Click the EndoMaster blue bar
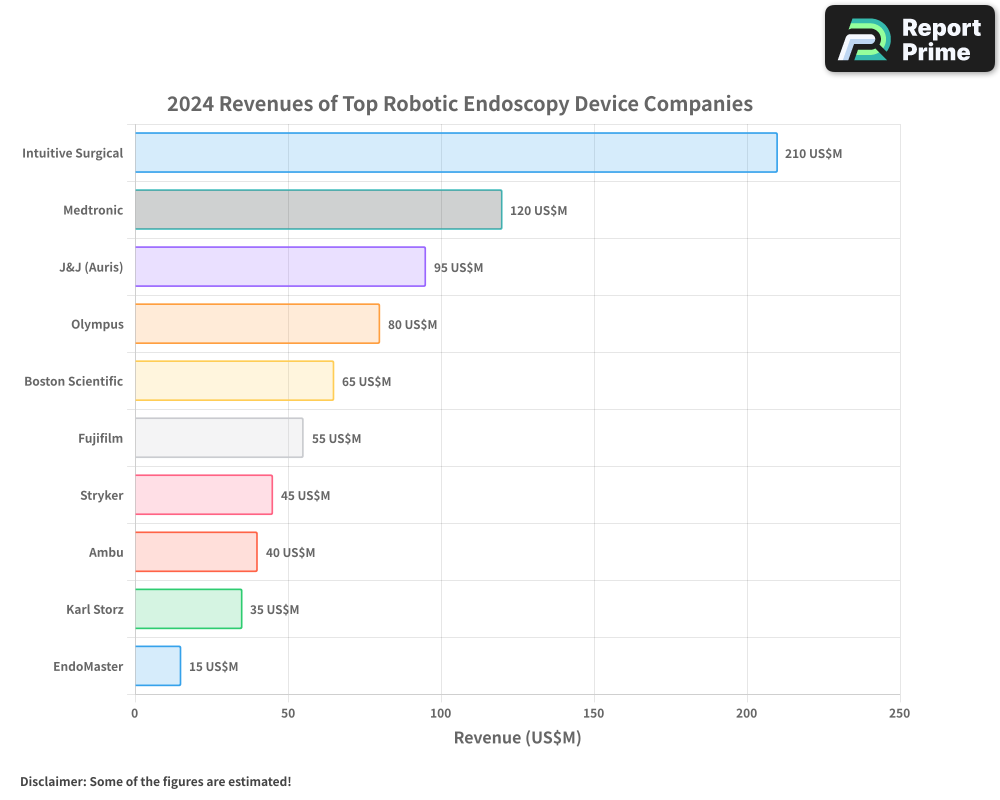The image size is (1000, 800). pos(156,666)
